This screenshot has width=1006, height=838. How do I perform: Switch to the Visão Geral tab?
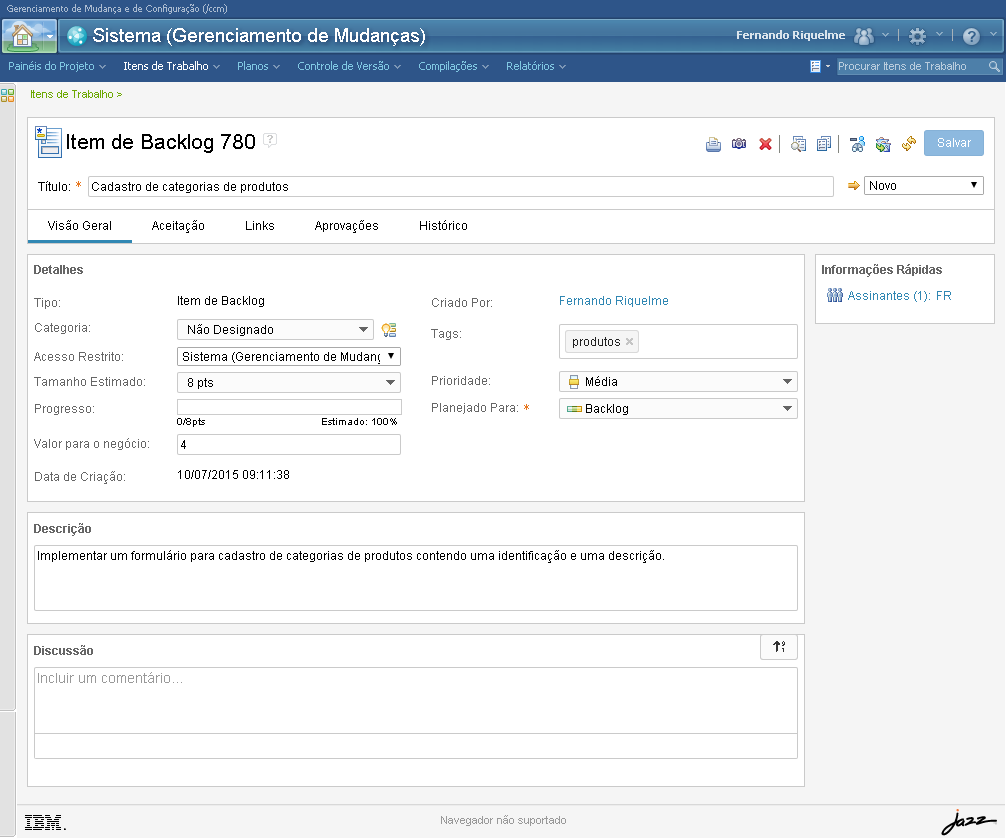click(80, 226)
